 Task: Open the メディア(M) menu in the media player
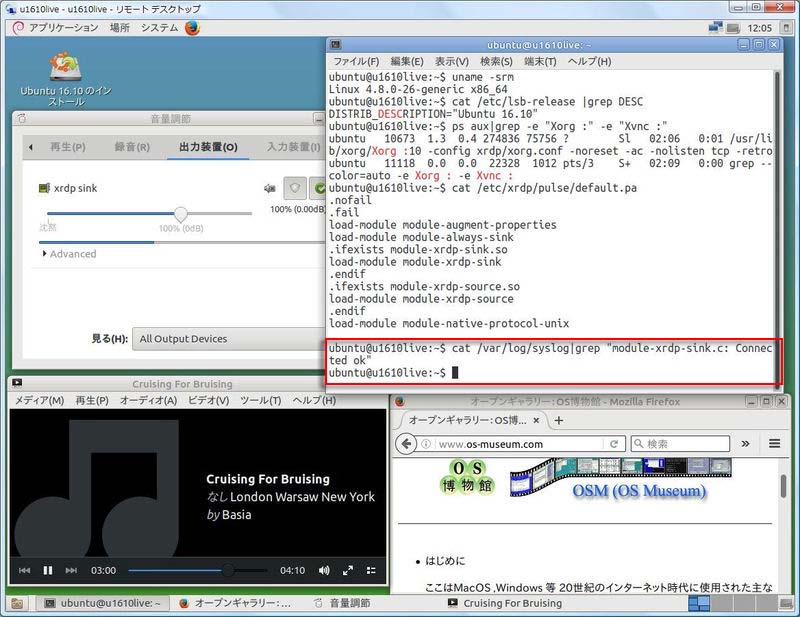[39, 401]
